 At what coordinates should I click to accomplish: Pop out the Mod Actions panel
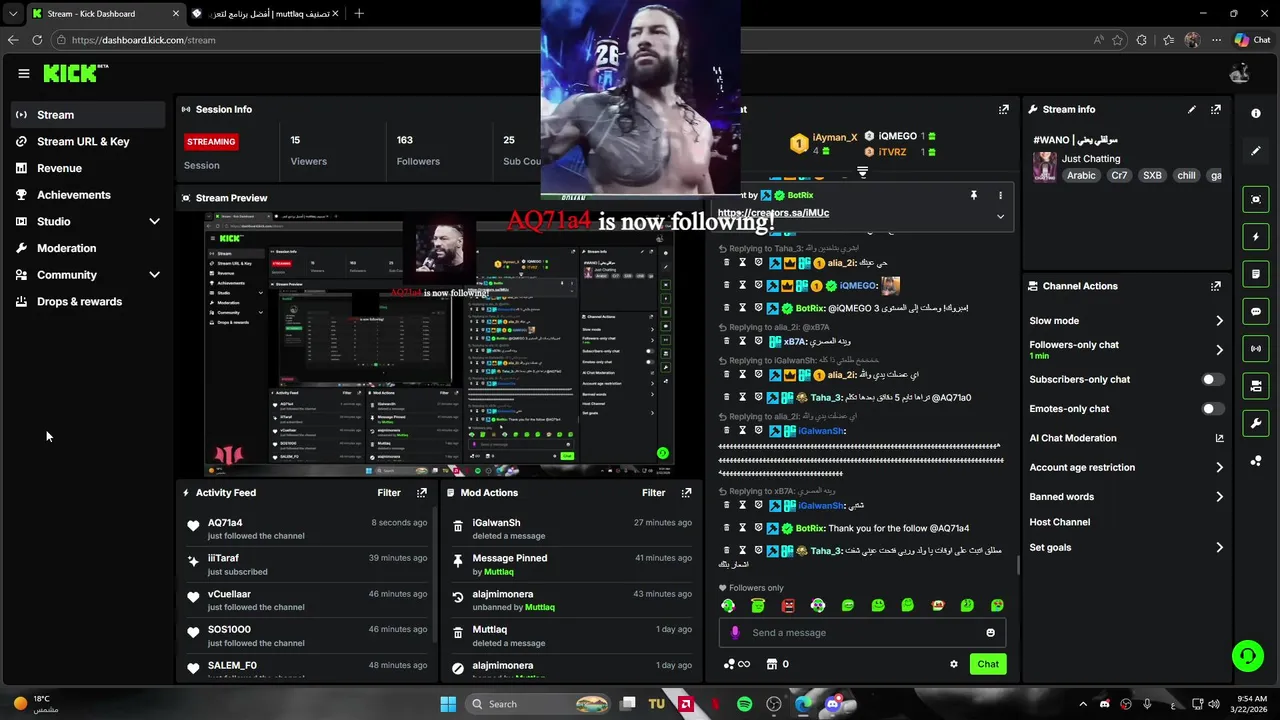(x=686, y=493)
